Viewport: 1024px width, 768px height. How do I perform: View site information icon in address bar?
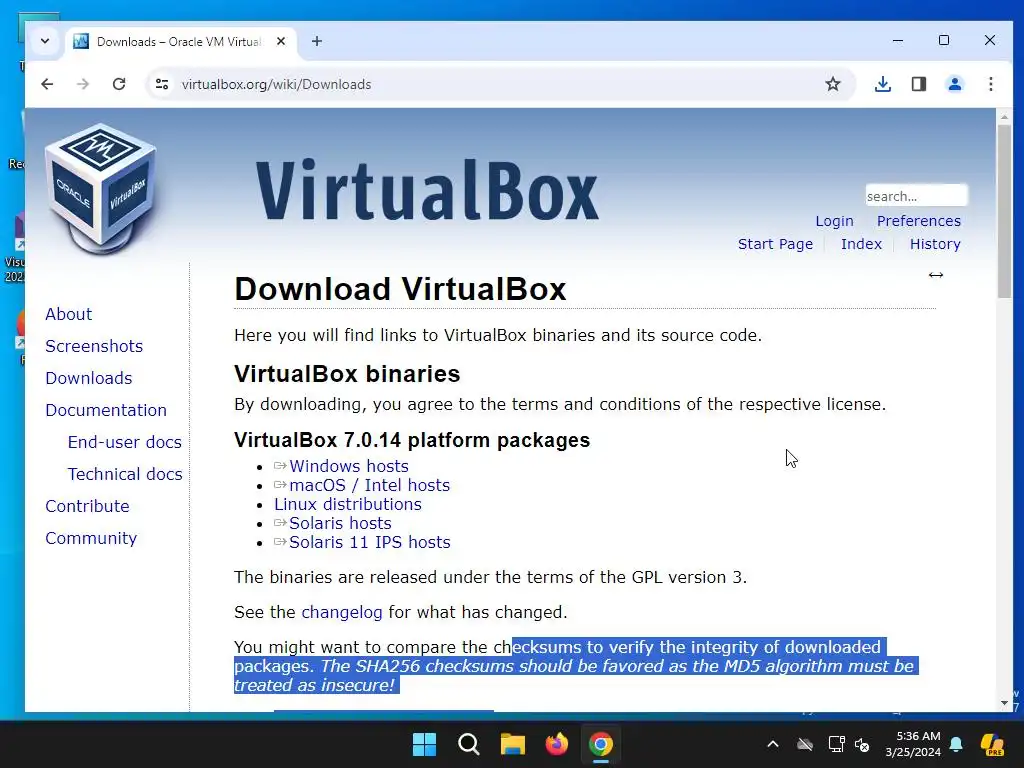click(x=162, y=84)
